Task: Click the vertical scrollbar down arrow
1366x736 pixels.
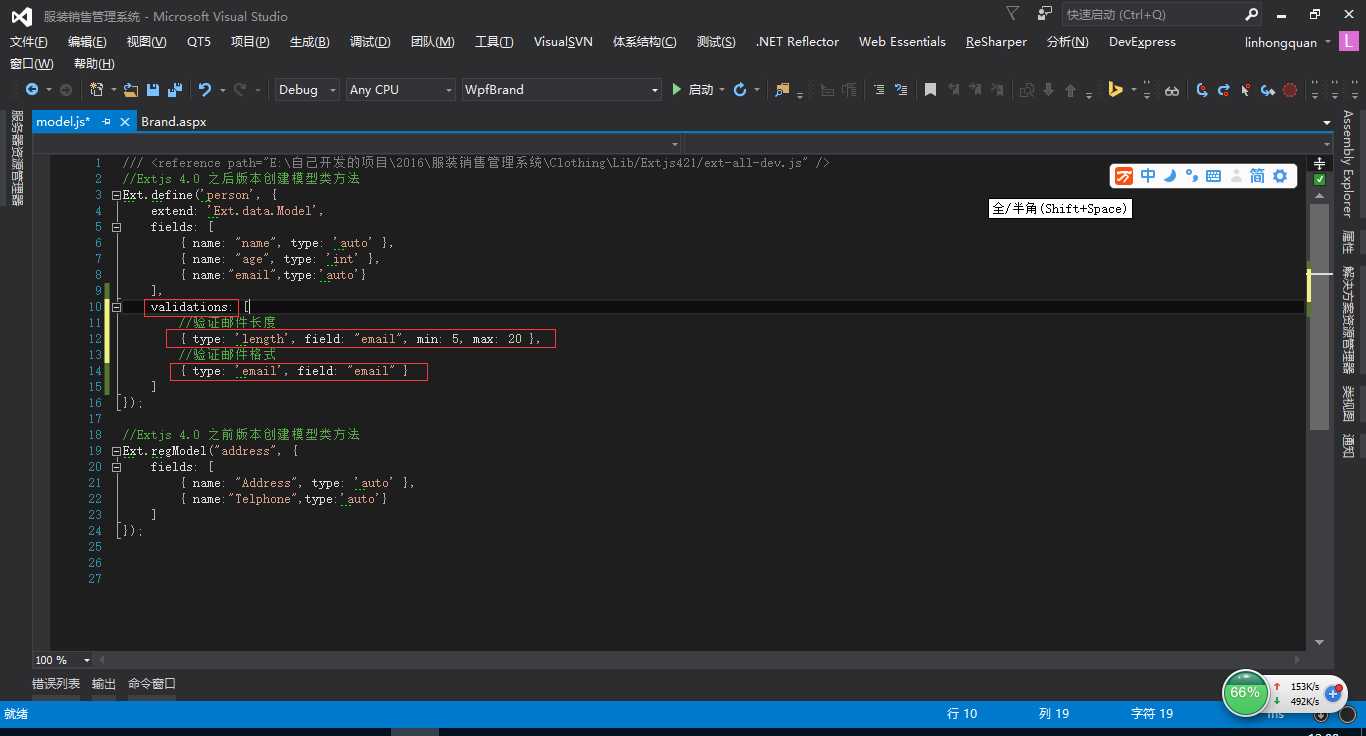Action: point(1319,642)
